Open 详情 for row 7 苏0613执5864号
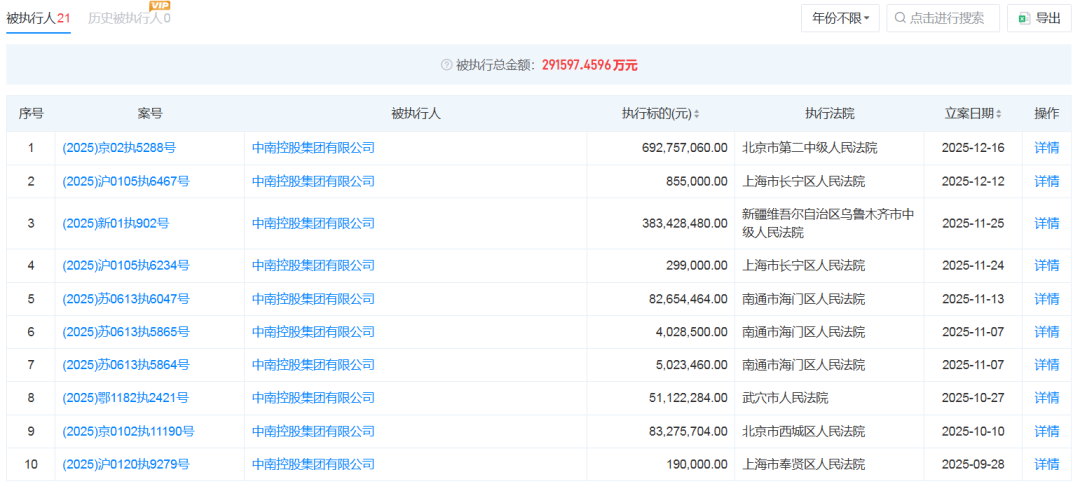The width and height of the screenshot is (1080, 484). [1046, 365]
